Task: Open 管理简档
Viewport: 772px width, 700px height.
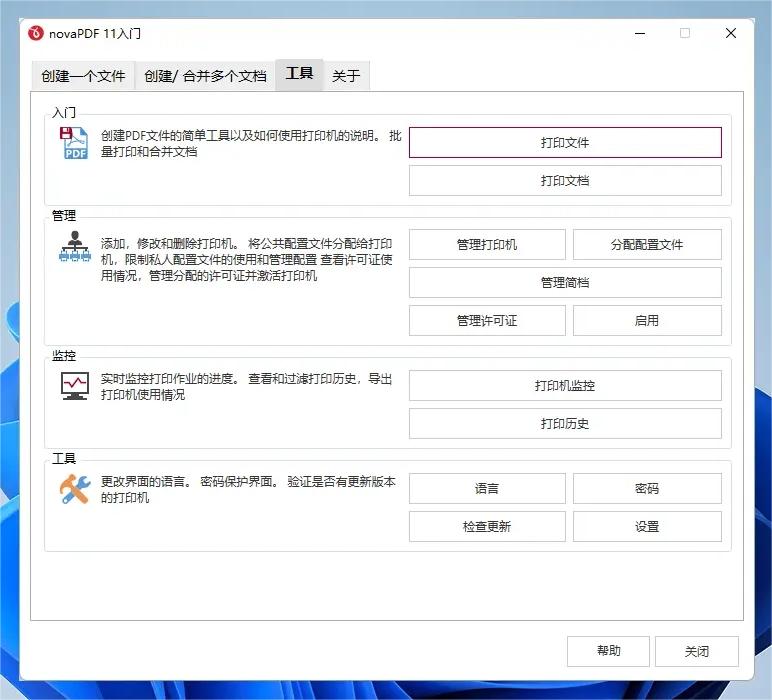Action: point(565,283)
